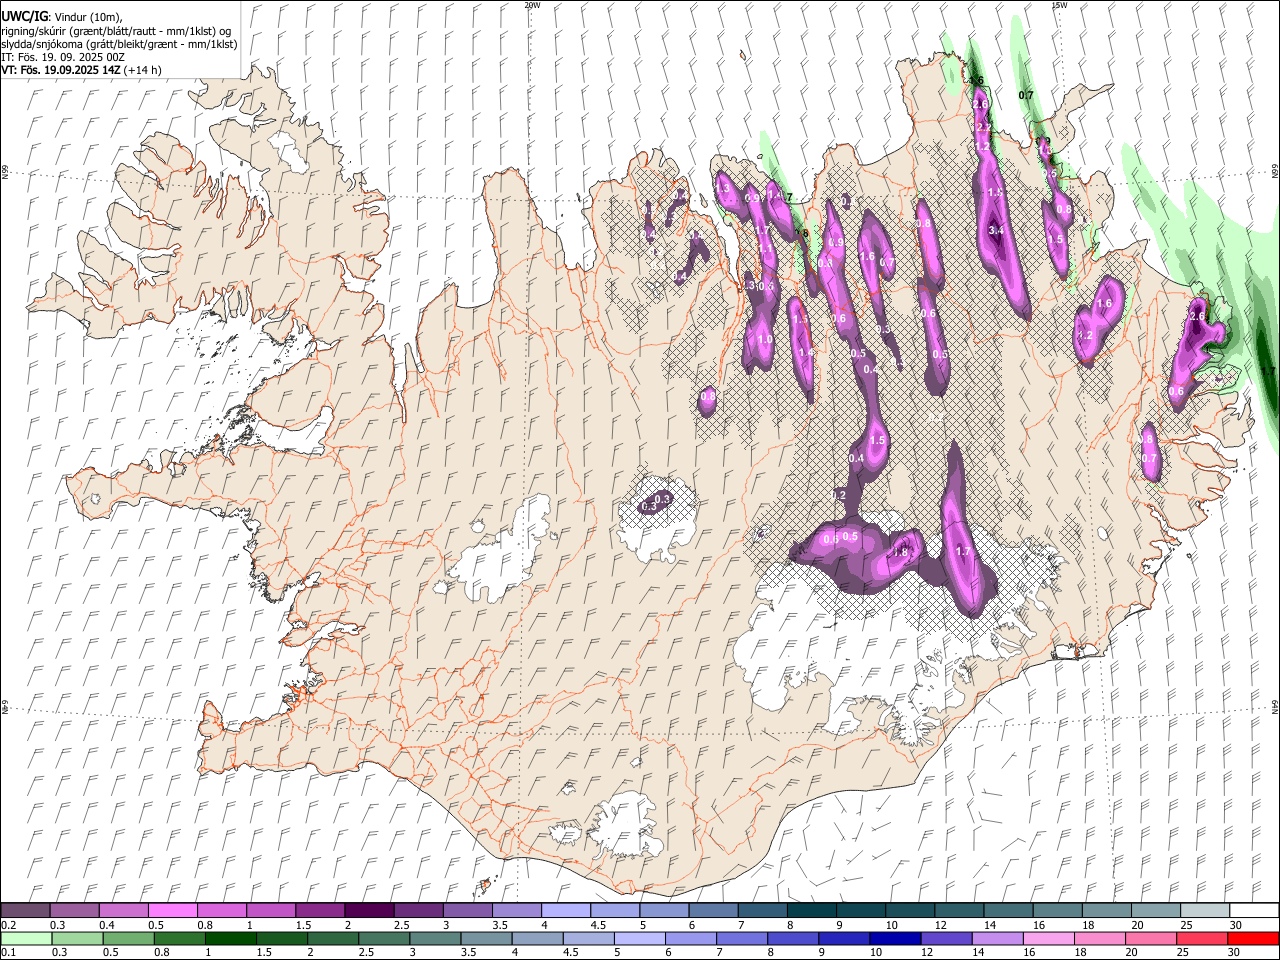1280x960 pixels.
Task: Pick the upper legend swatch between 8 and 9
Action: (810, 910)
